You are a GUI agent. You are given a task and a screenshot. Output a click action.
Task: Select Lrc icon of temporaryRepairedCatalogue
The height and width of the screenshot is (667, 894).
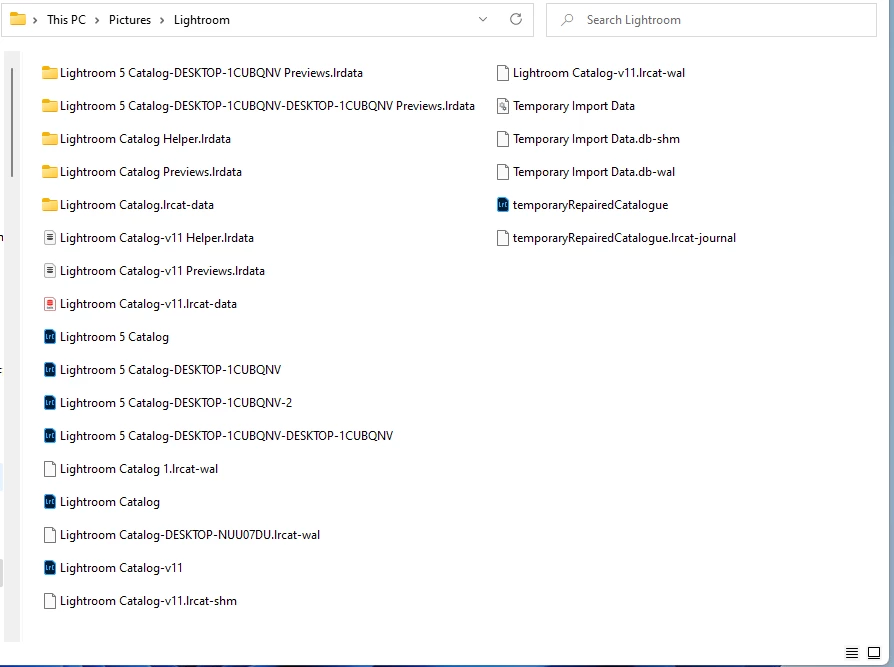pyautogui.click(x=502, y=205)
